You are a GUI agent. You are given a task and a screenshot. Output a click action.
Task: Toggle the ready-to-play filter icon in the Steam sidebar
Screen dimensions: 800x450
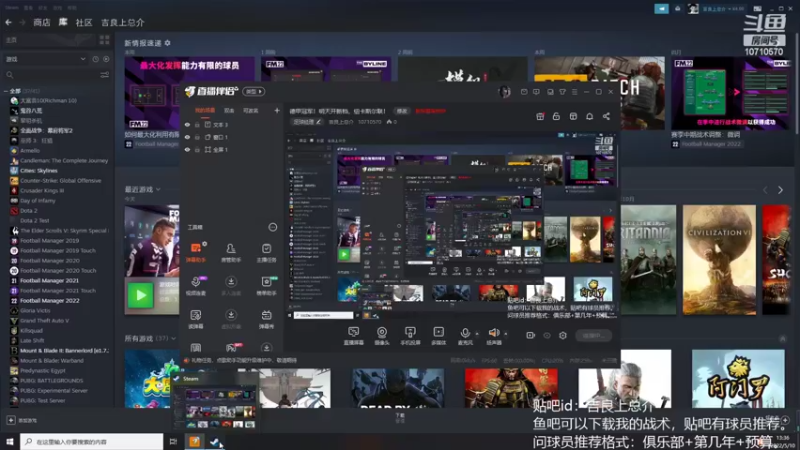106,59
